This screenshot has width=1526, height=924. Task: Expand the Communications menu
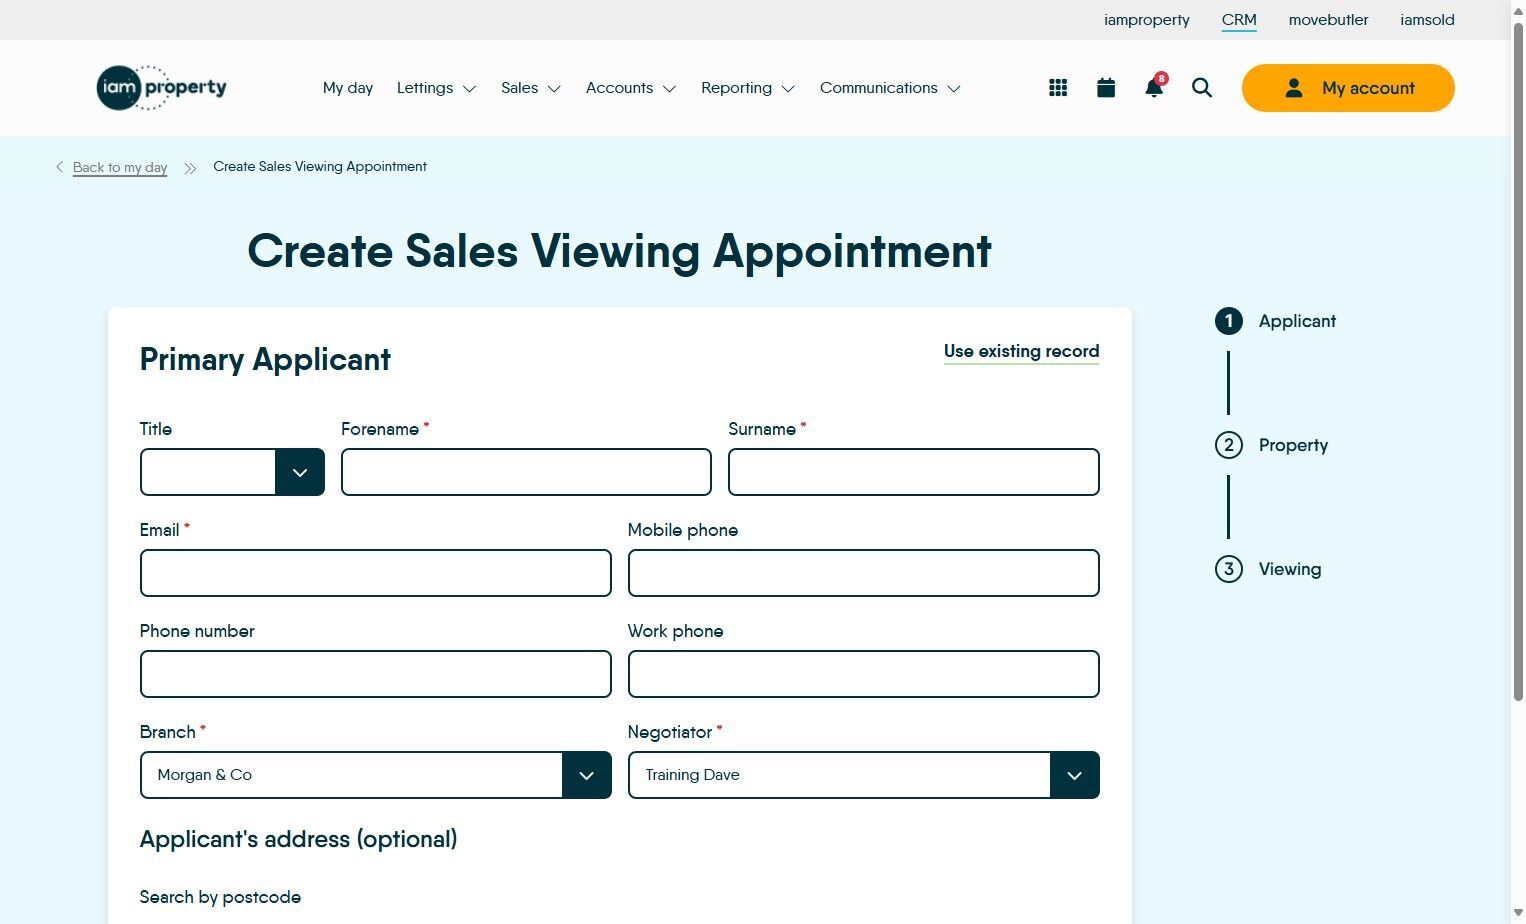coord(890,88)
